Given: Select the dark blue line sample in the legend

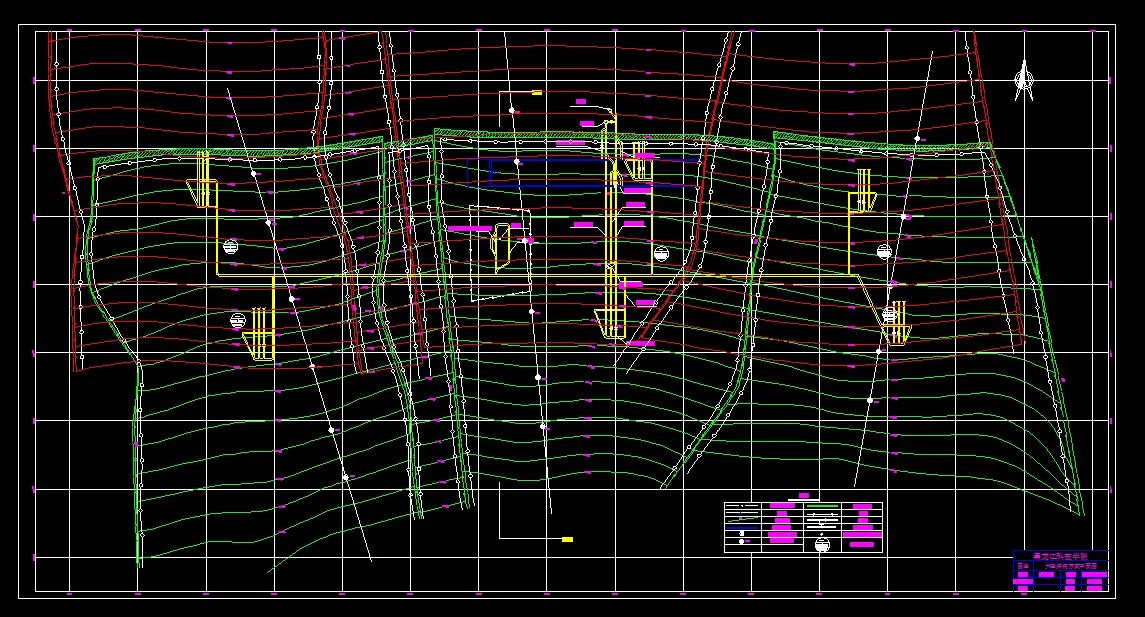Looking at the screenshot, I should pyautogui.click(x=742, y=526).
